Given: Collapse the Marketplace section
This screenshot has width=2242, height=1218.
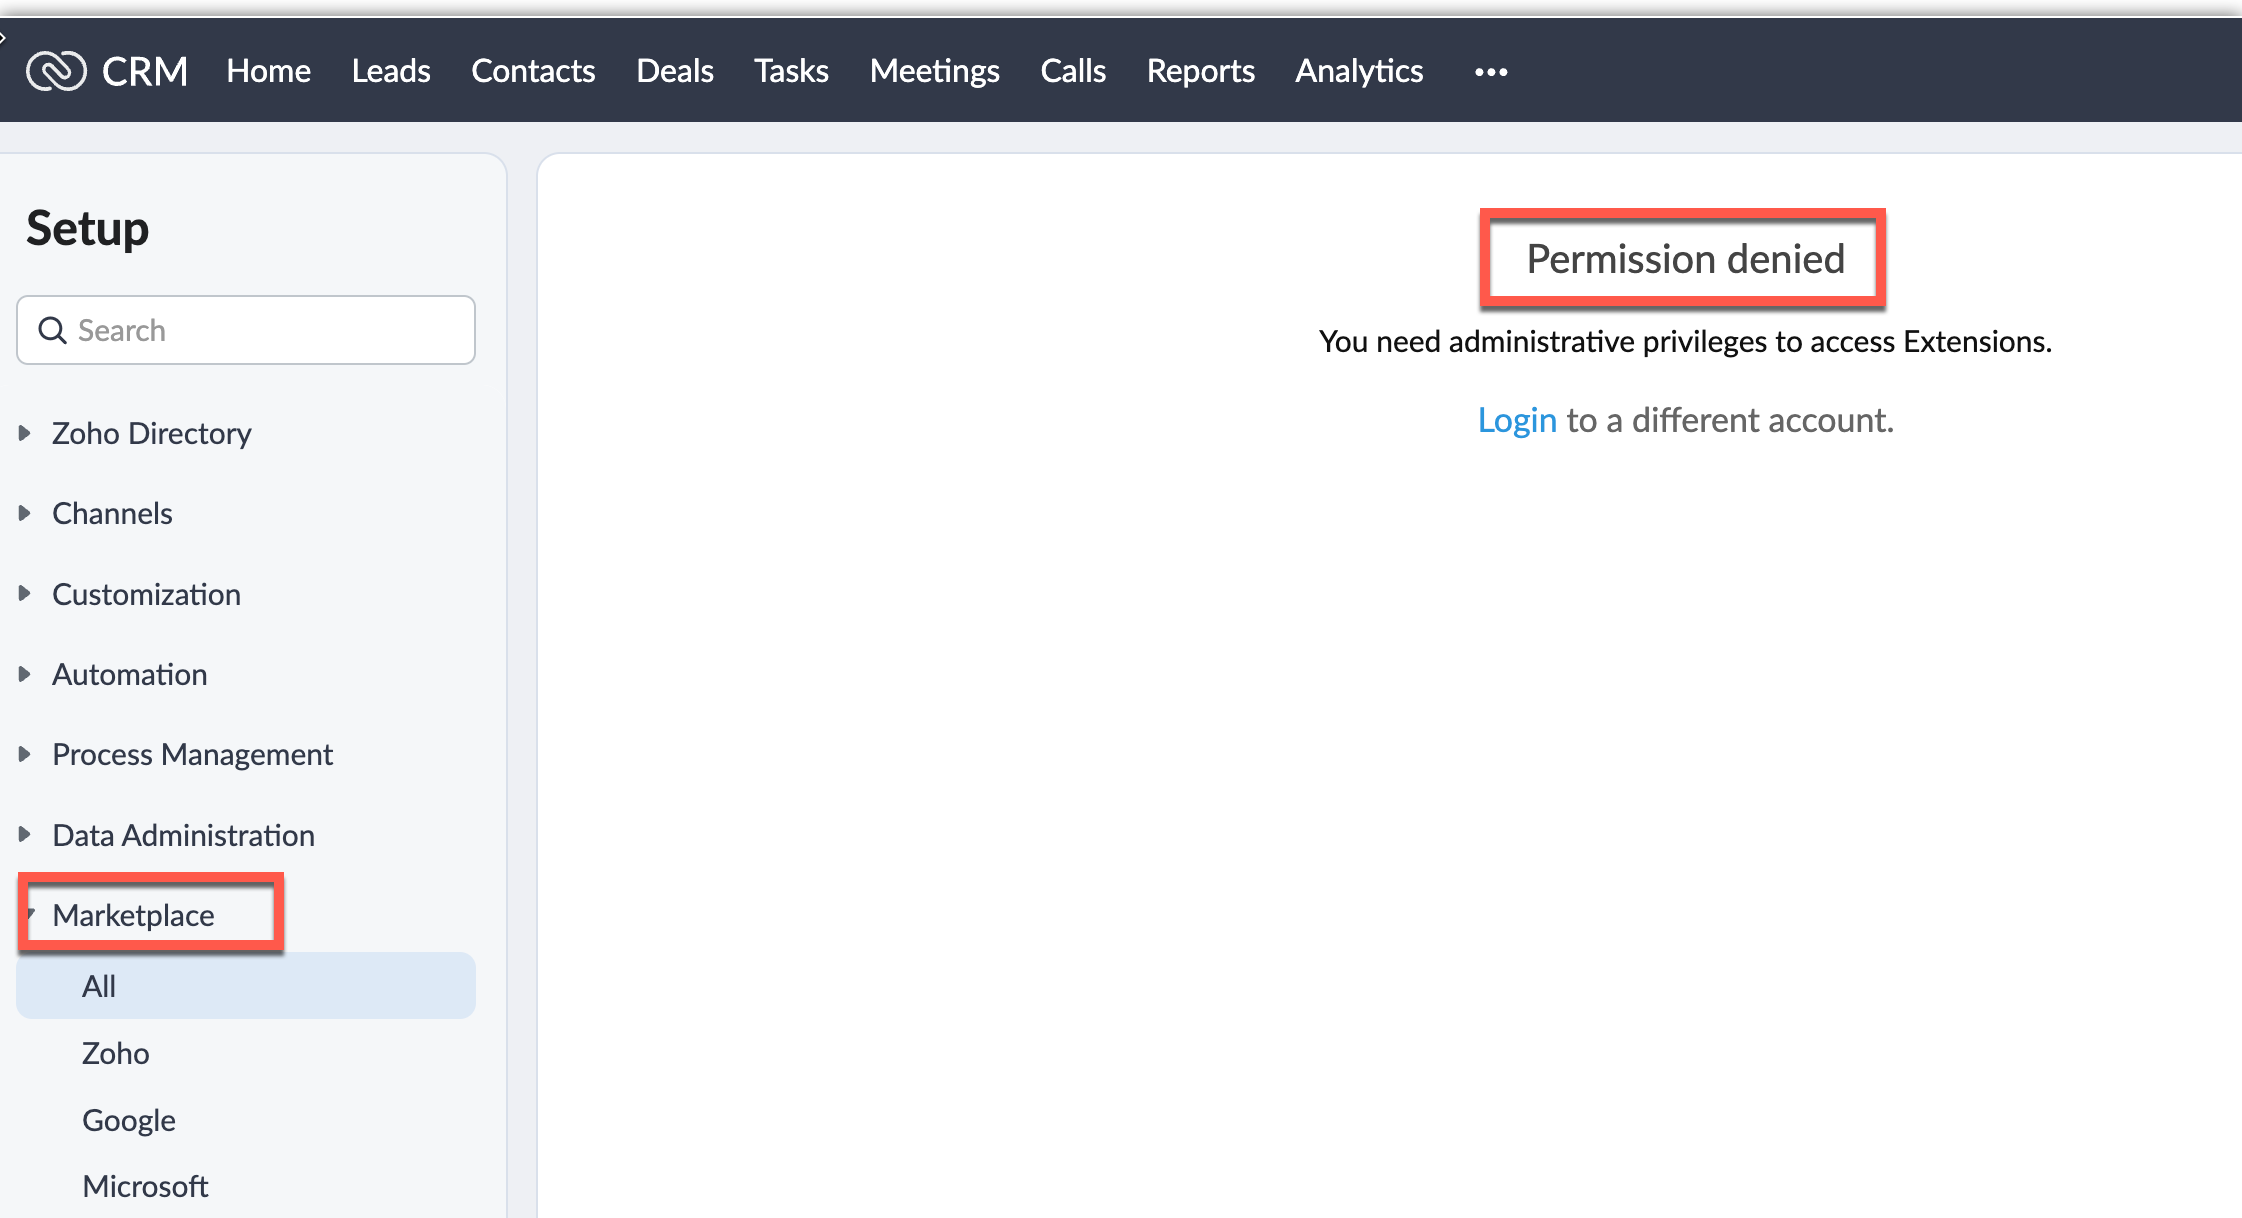Looking at the screenshot, I should coord(132,915).
